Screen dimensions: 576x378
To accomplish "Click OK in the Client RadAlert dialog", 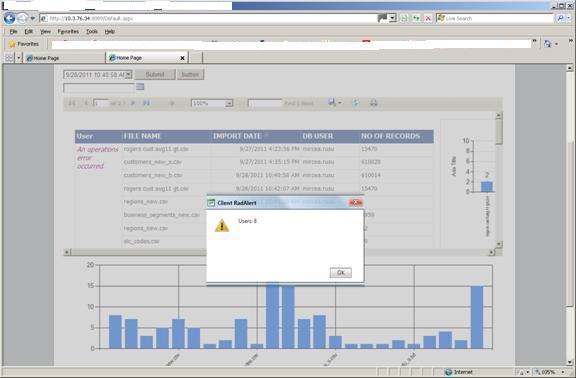I will [x=341, y=273].
